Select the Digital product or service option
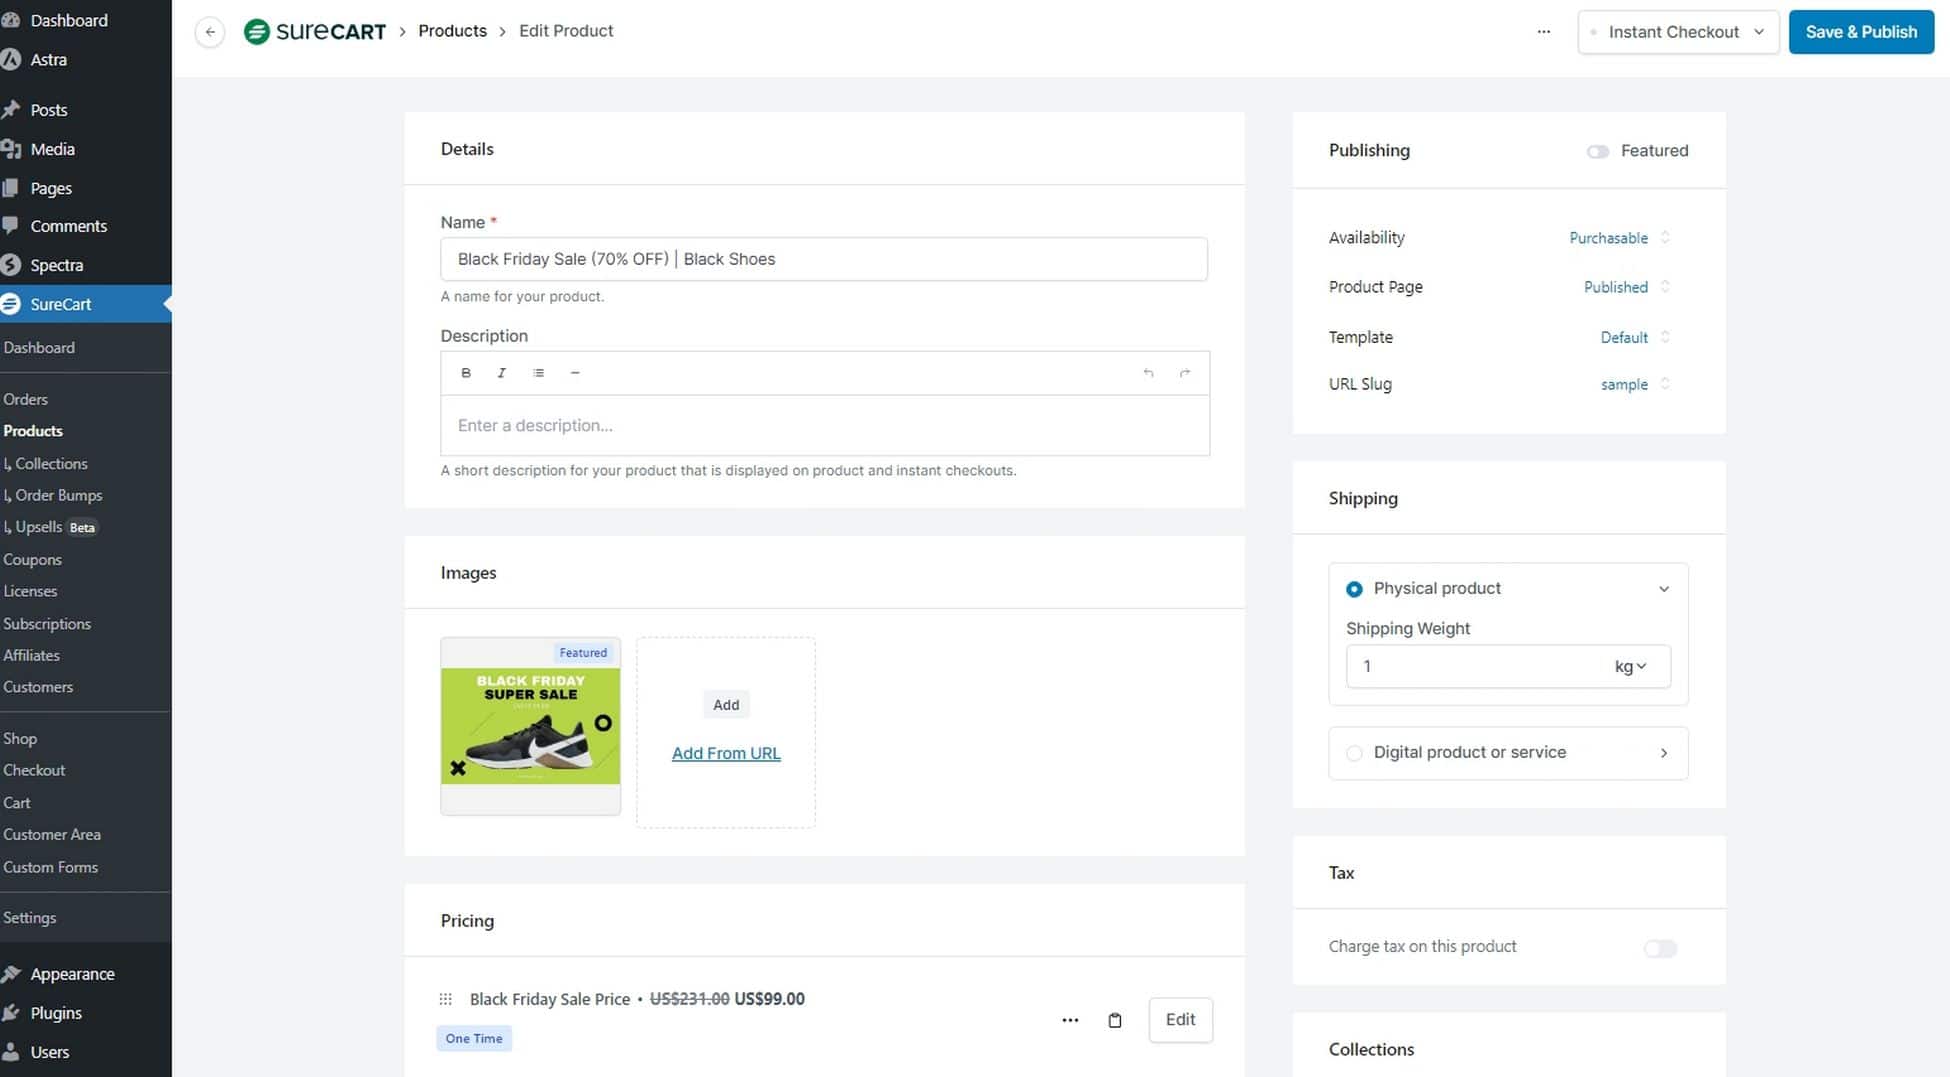This screenshot has width=1950, height=1077. (1355, 753)
